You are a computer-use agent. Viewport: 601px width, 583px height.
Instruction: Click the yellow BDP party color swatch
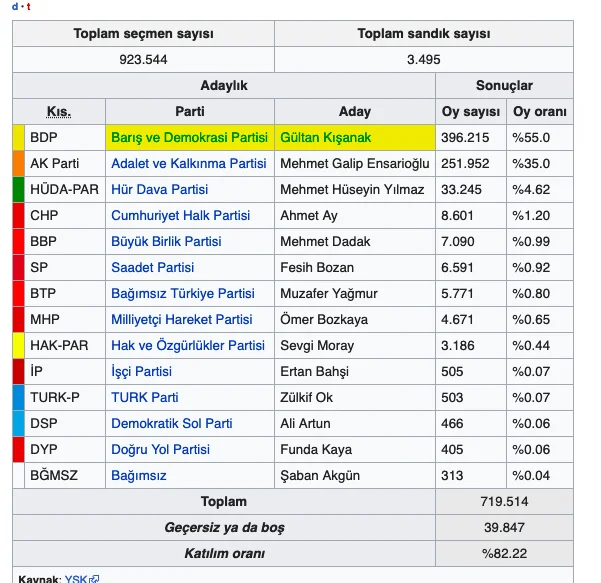pyautogui.click(x=18, y=138)
